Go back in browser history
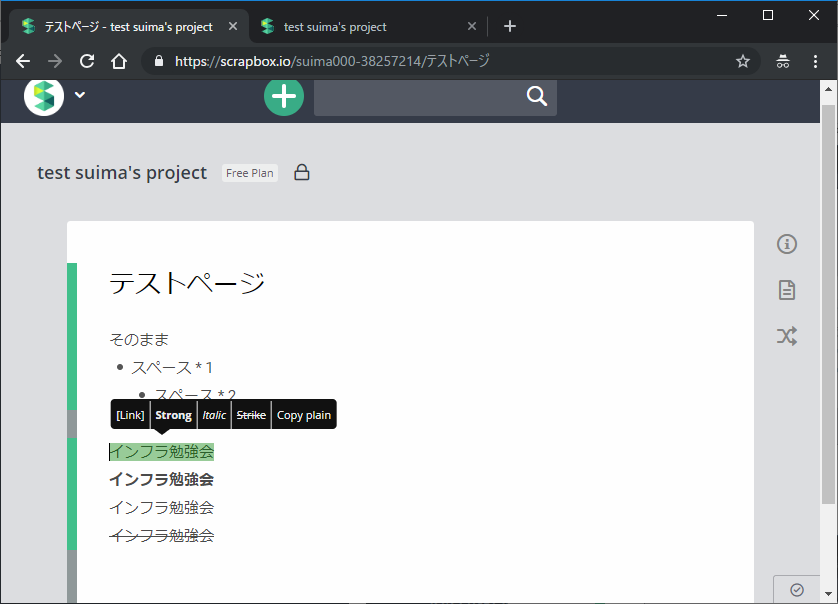 [23, 61]
